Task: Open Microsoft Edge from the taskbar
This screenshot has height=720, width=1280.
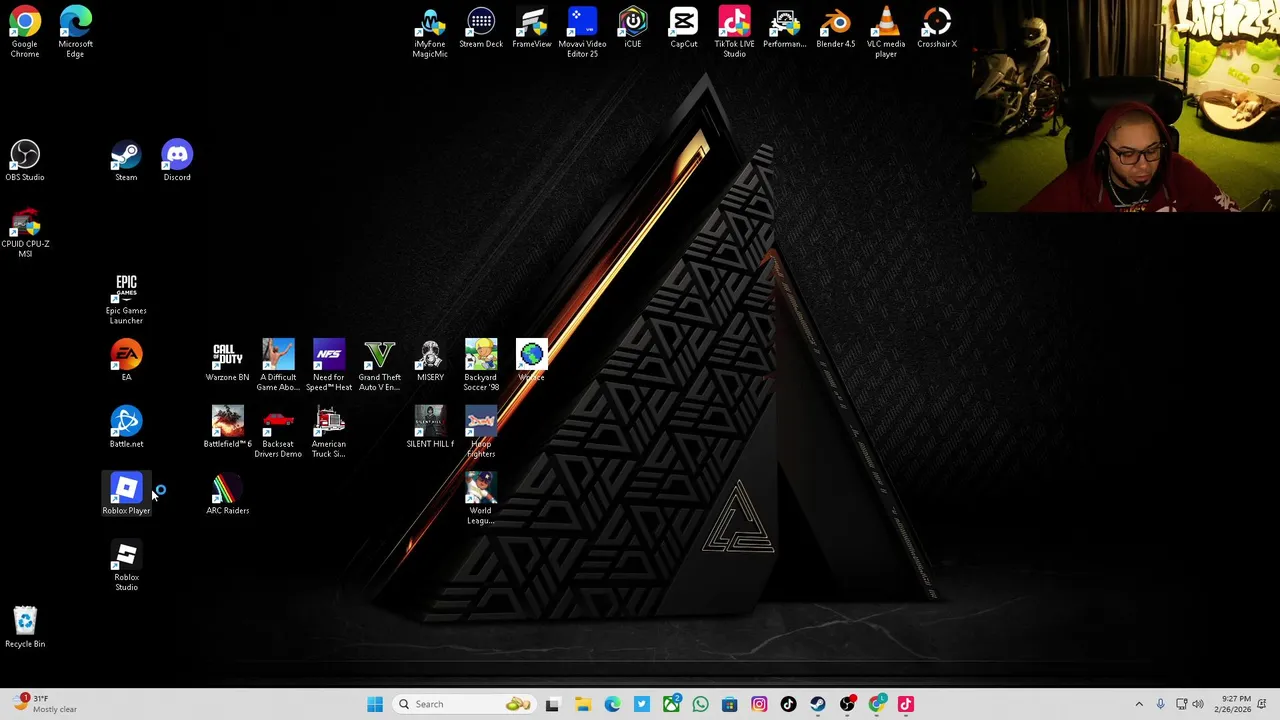Action: click(612, 704)
